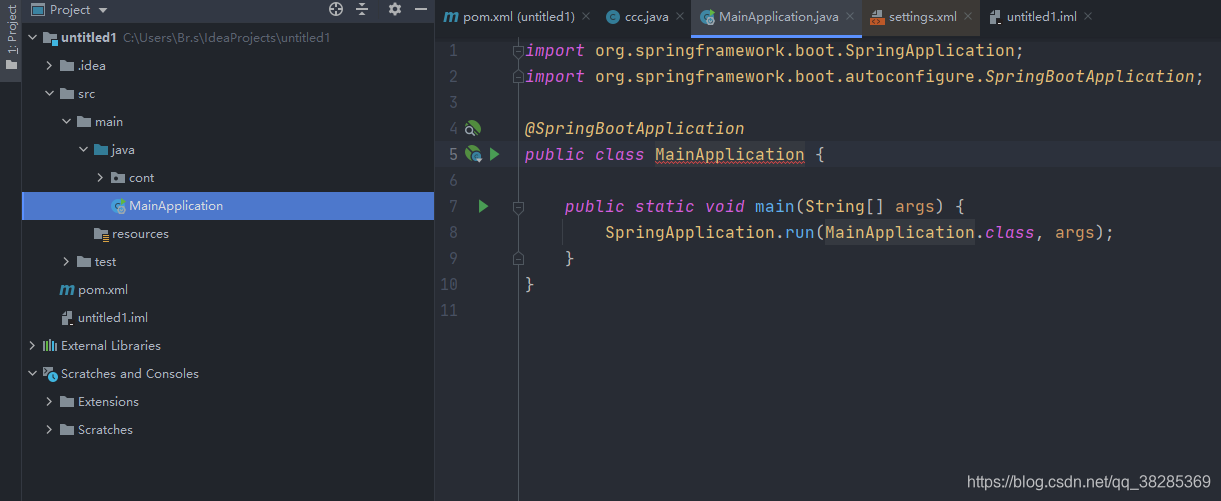Close the settings.xml tab

click(968, 17)
